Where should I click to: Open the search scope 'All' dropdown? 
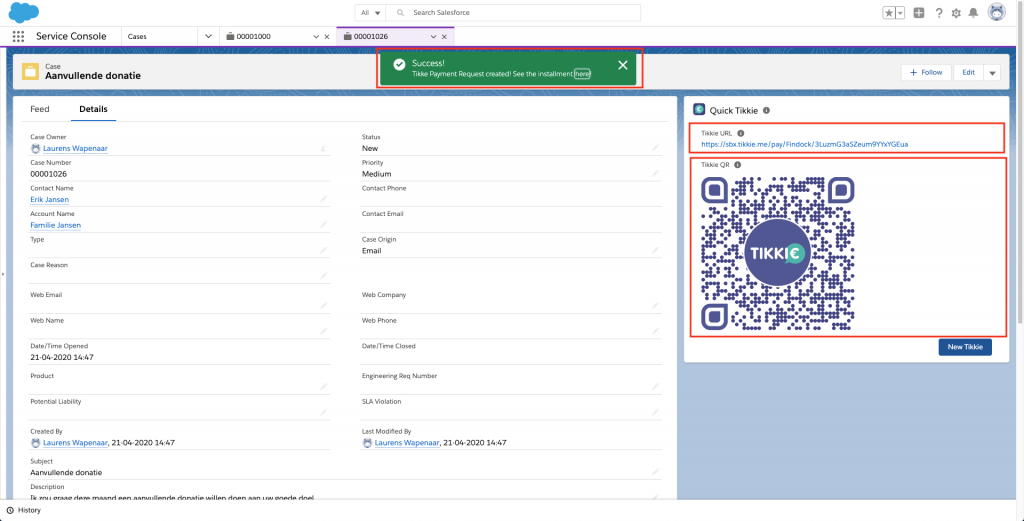click(371, 12)
